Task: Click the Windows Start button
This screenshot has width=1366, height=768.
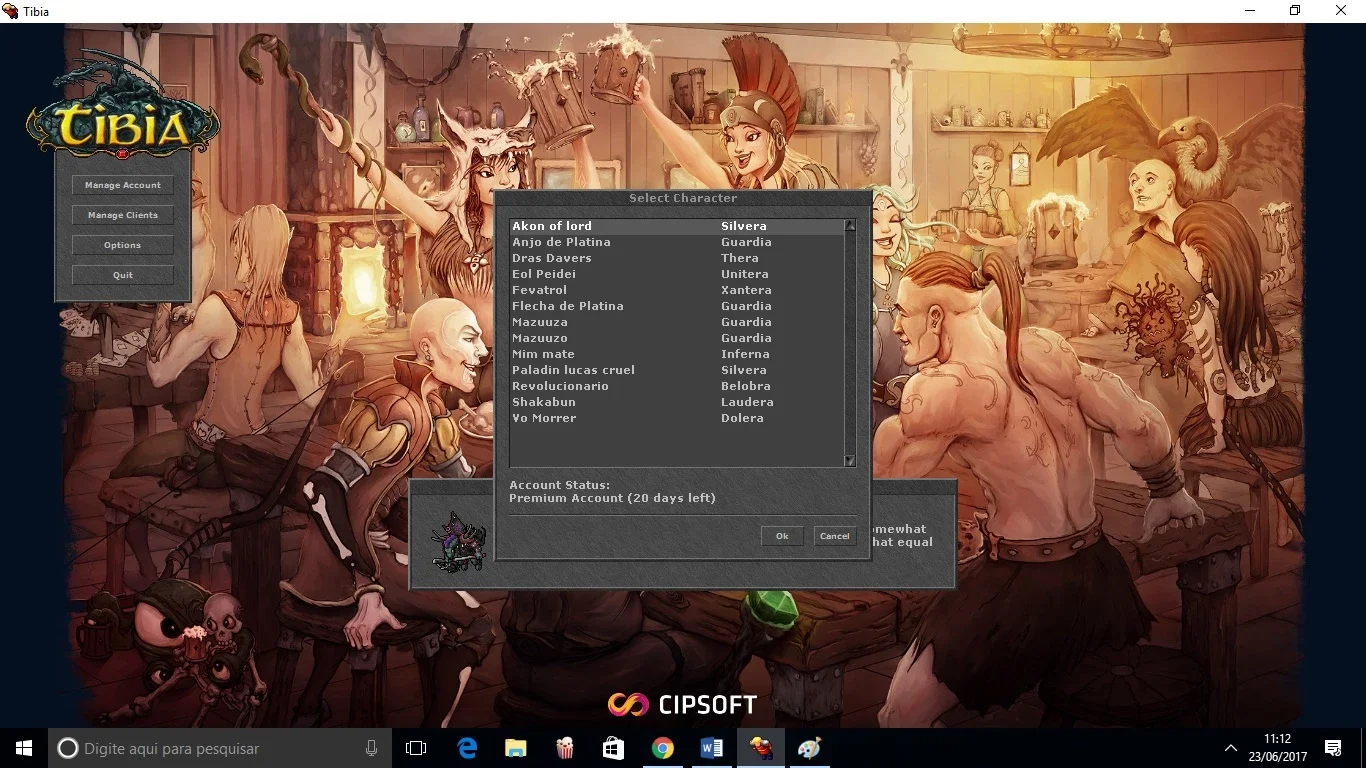Action: click(24, 748)
